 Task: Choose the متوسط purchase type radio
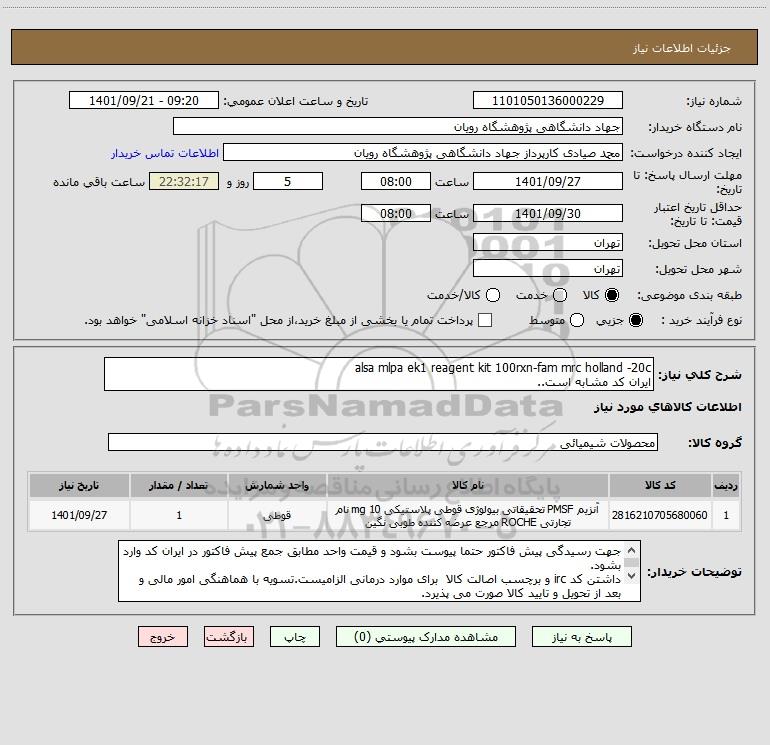click(x=577, y=320)
